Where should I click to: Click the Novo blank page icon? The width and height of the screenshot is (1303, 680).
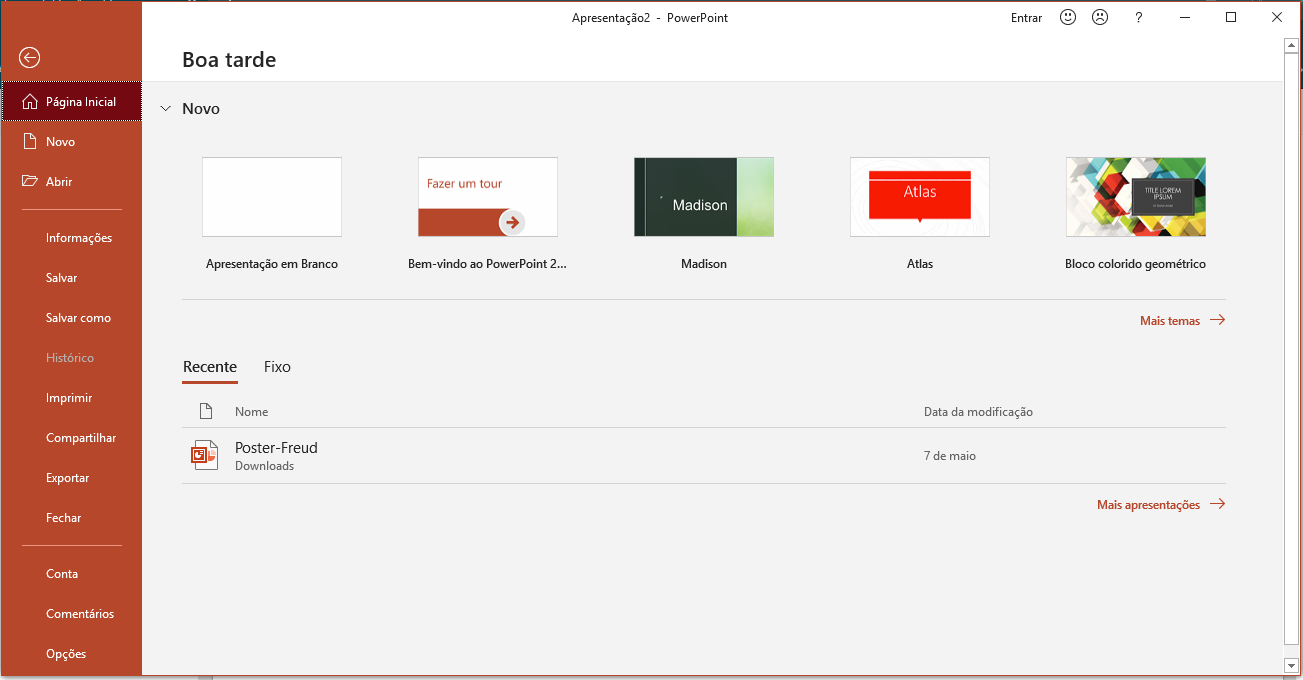(x=29, y=142)
